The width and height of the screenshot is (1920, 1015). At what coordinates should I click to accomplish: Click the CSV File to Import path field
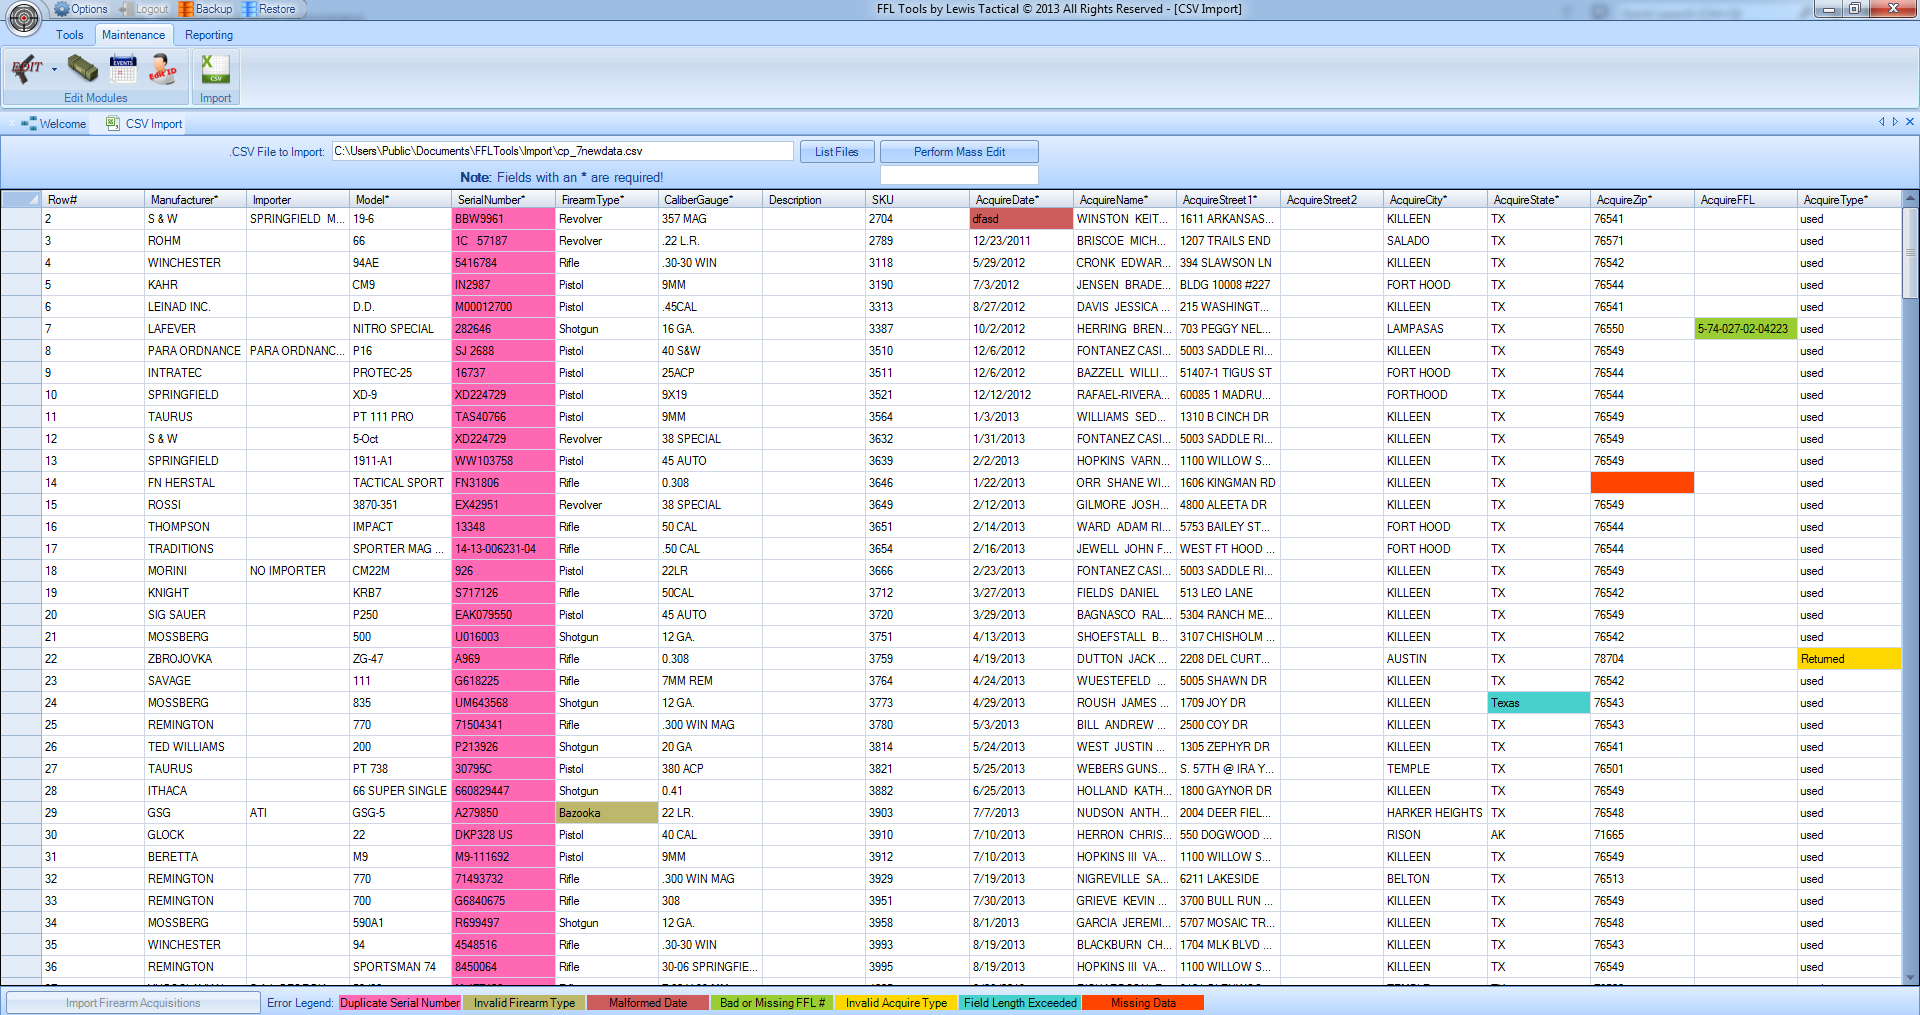click(x=563, y=151)
